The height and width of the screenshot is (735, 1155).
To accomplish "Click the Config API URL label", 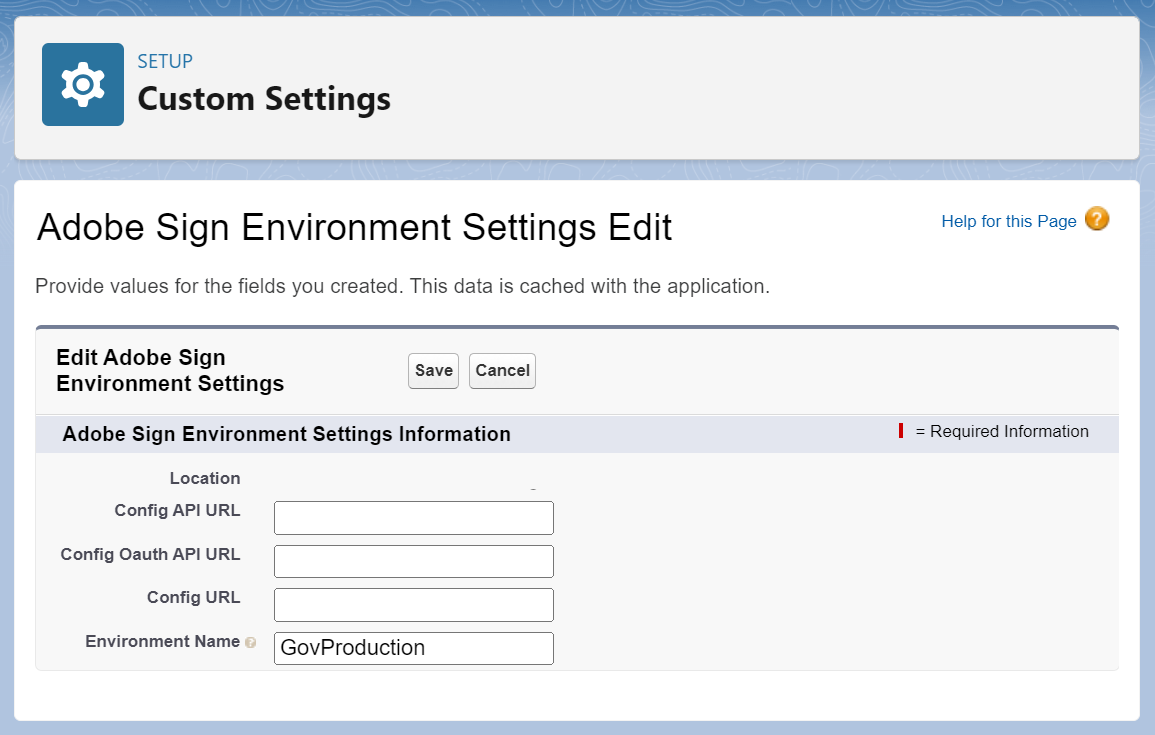I will (x=177, y=510).
